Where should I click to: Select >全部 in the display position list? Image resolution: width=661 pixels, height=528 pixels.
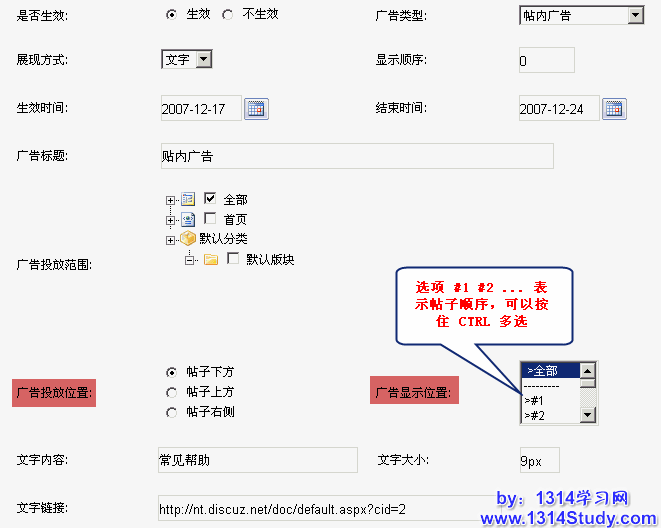pyautogui.click(x=549, y=371)
